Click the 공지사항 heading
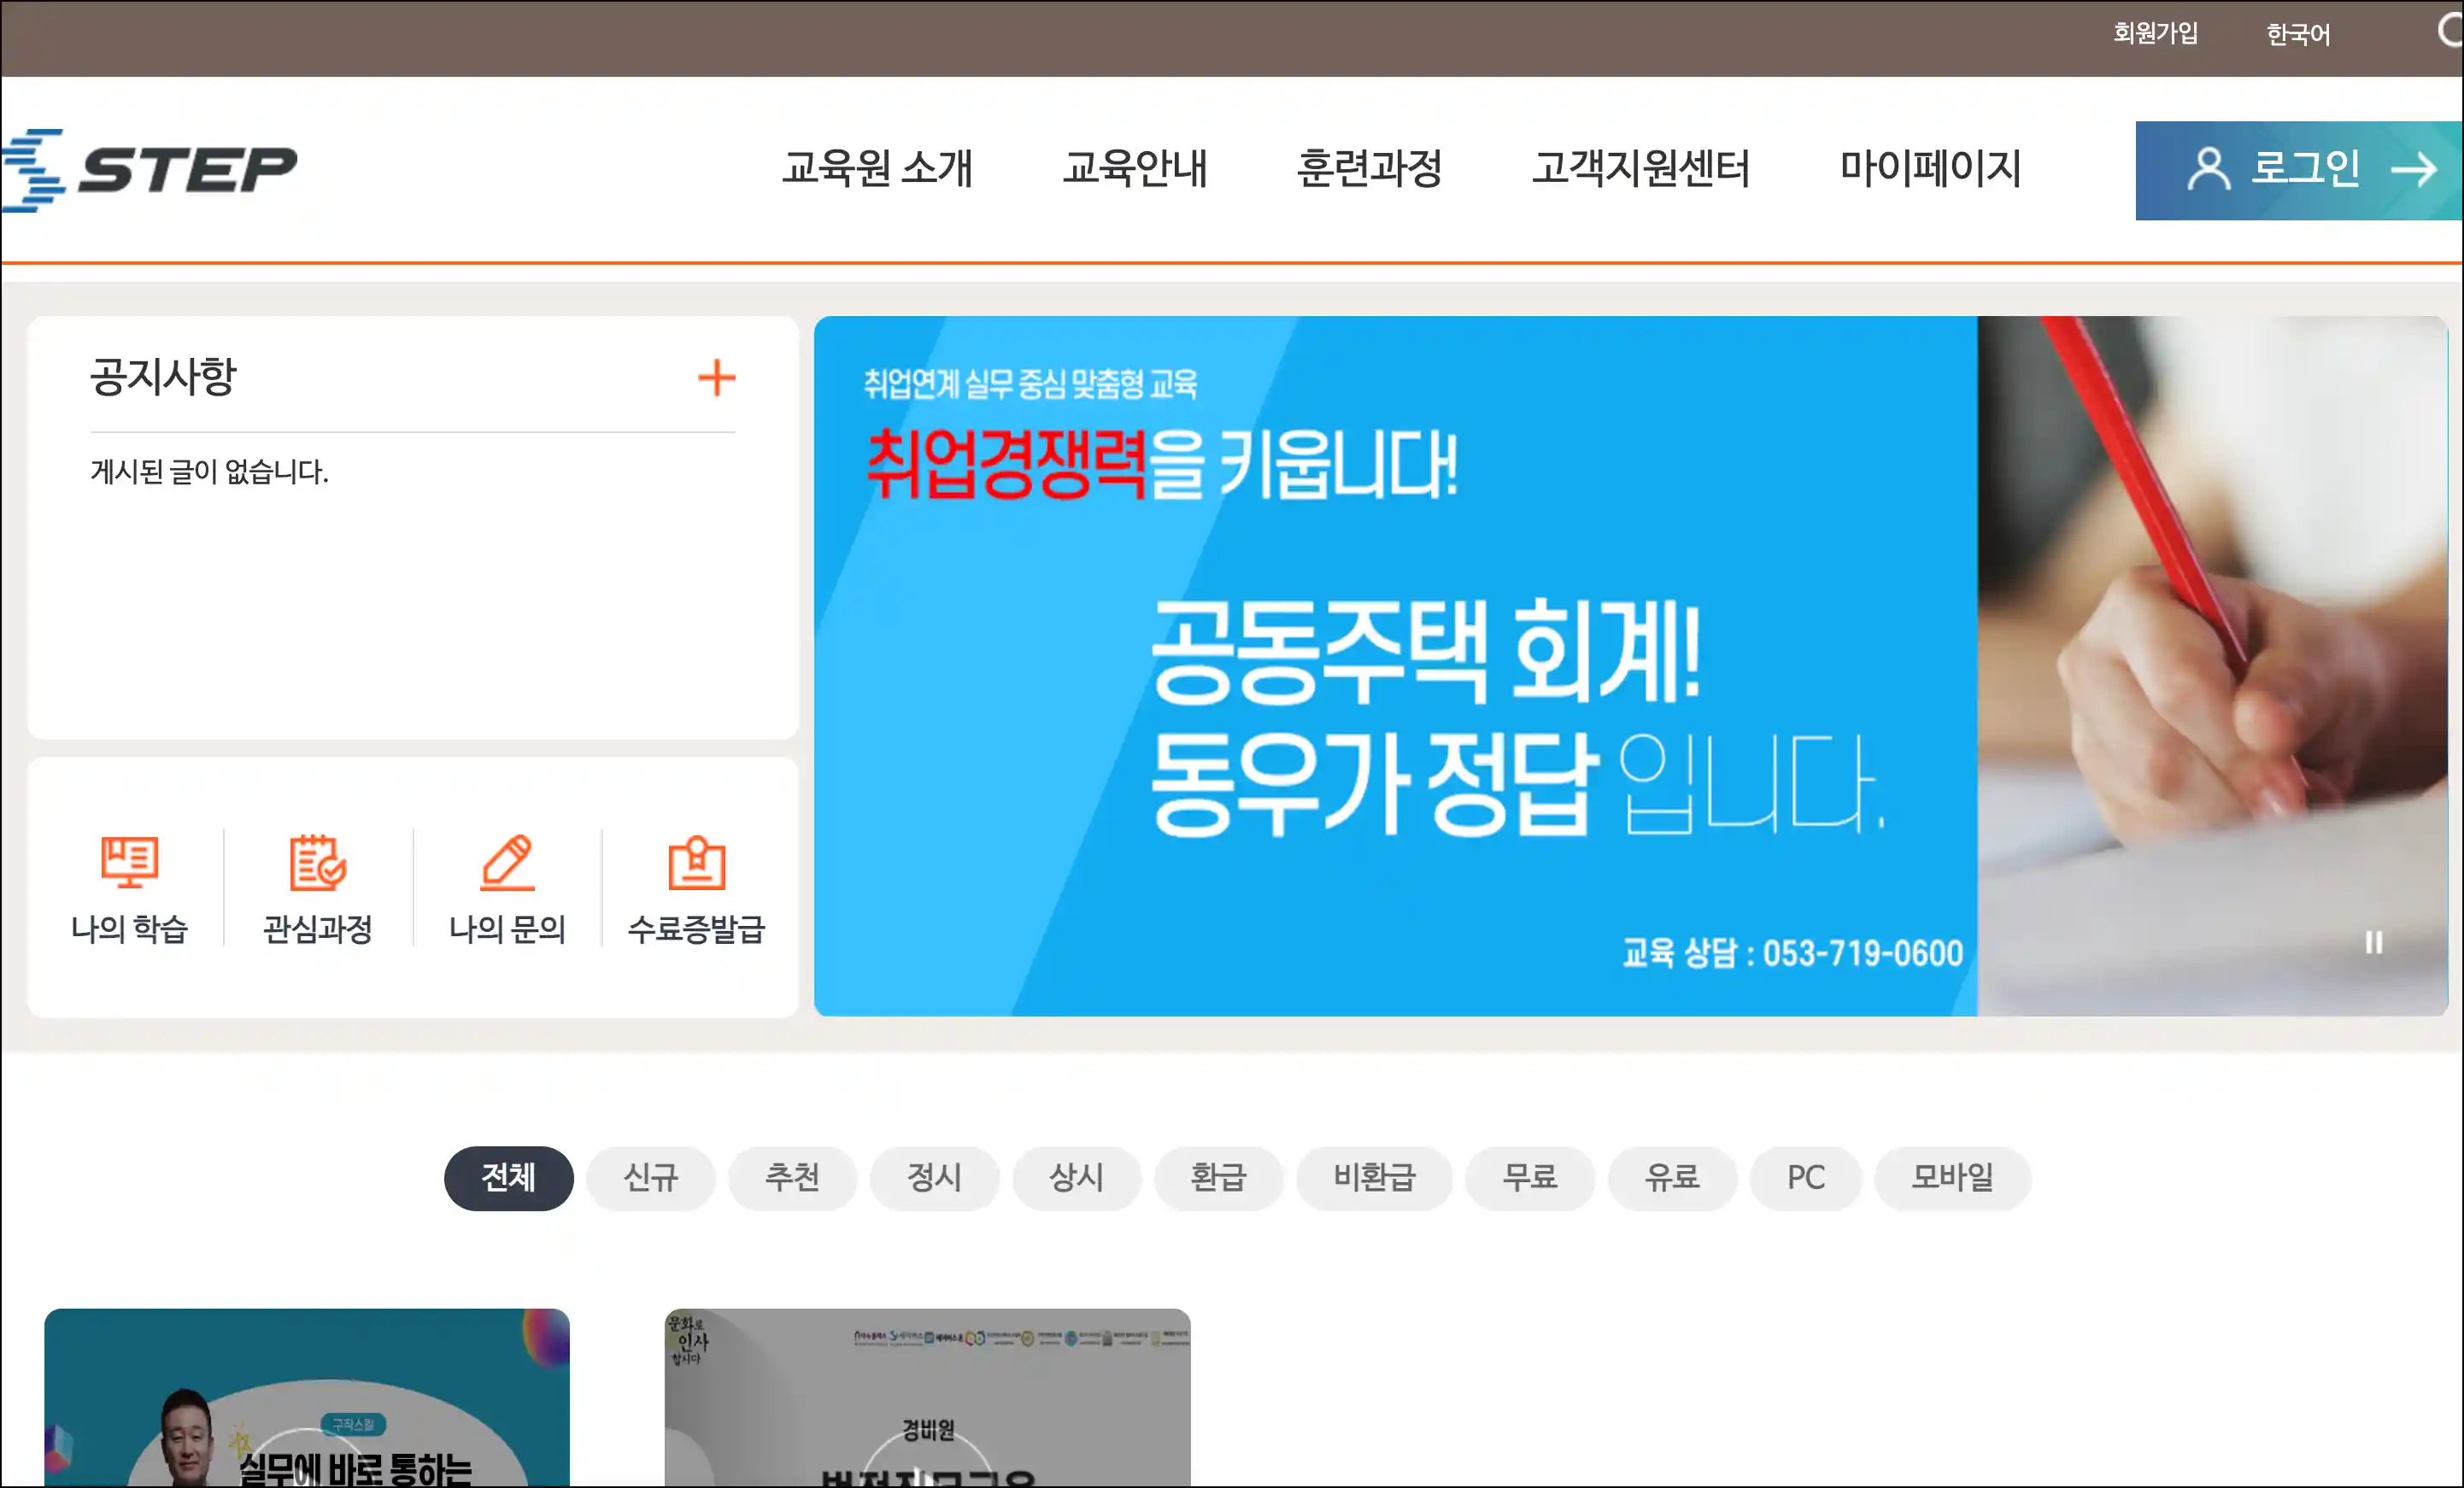The image size is (2464, 1488). [x=163, y=377]
